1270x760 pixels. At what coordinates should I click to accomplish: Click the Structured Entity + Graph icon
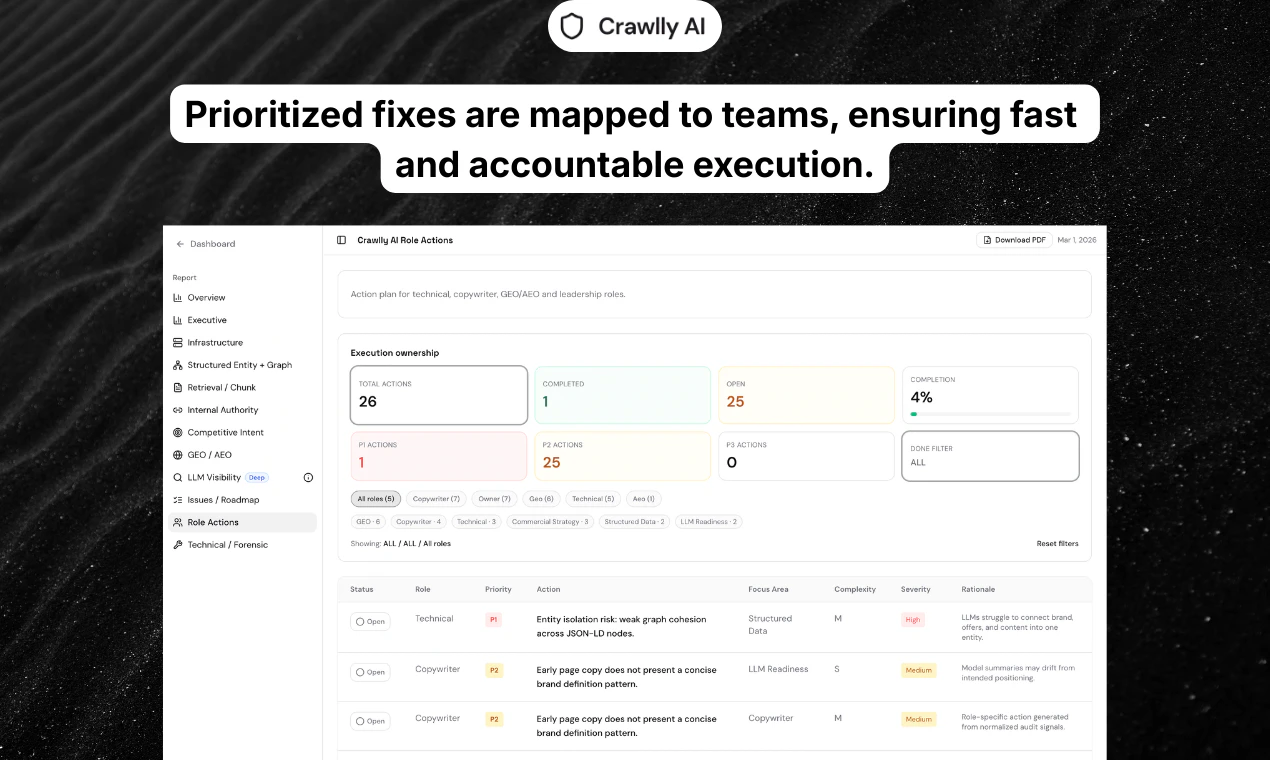[x=178, y=365]
